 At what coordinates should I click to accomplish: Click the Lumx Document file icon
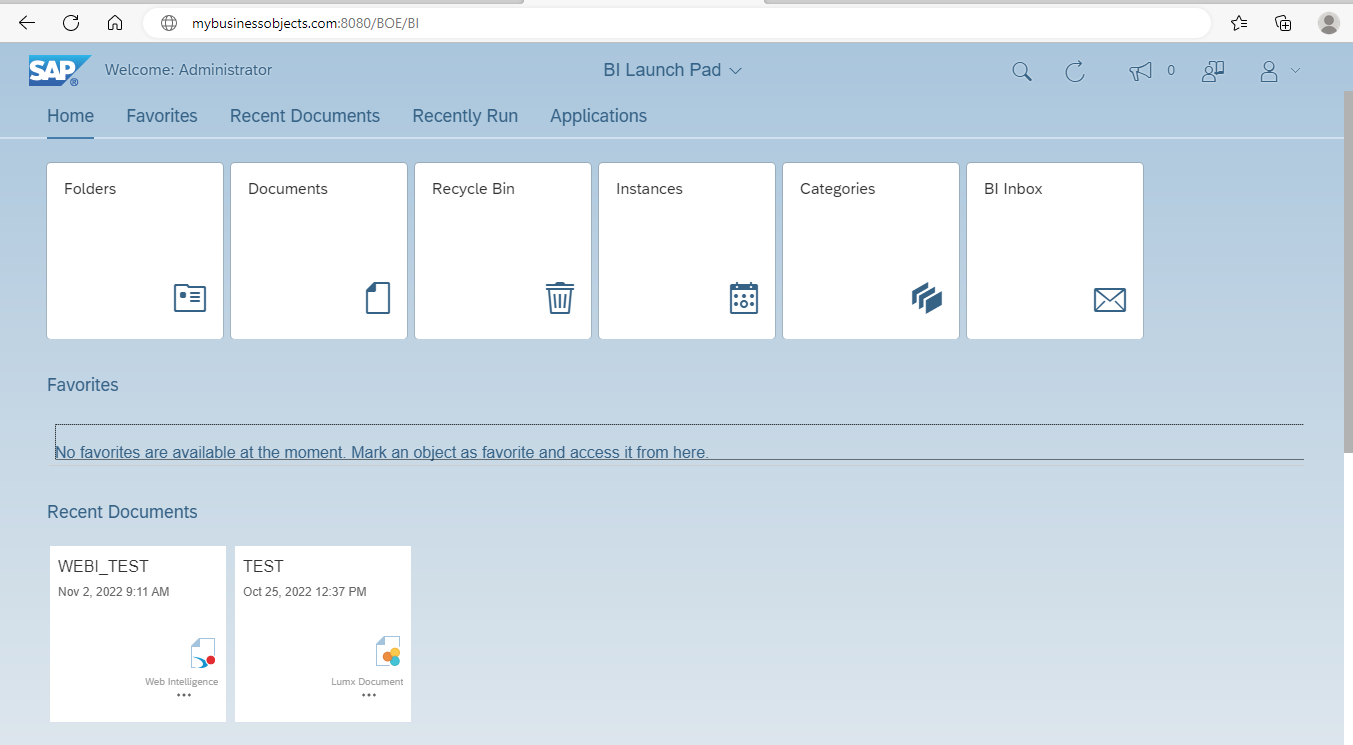(x=388, y=652)
